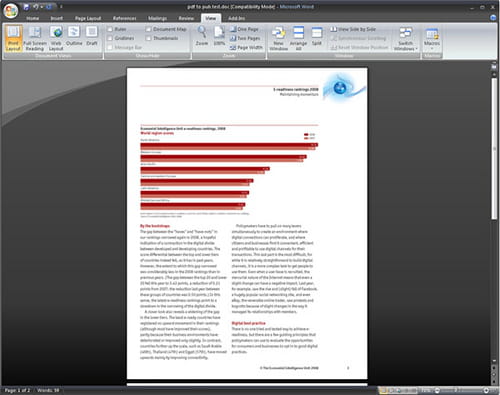Click View Side by Side
This screenshot has width=500, height=395.
[x=353, y=29]
